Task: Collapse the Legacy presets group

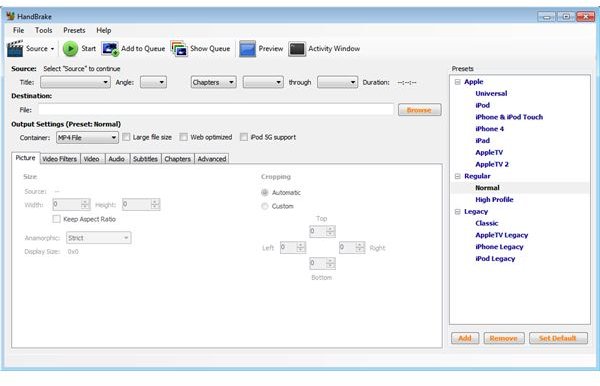Action: (457, 212)
